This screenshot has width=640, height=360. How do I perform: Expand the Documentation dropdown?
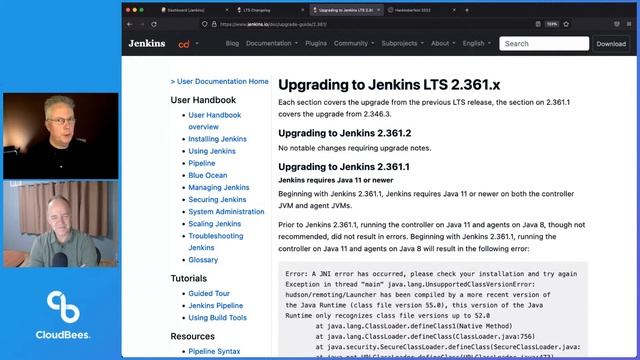click(x=272, y=43)
